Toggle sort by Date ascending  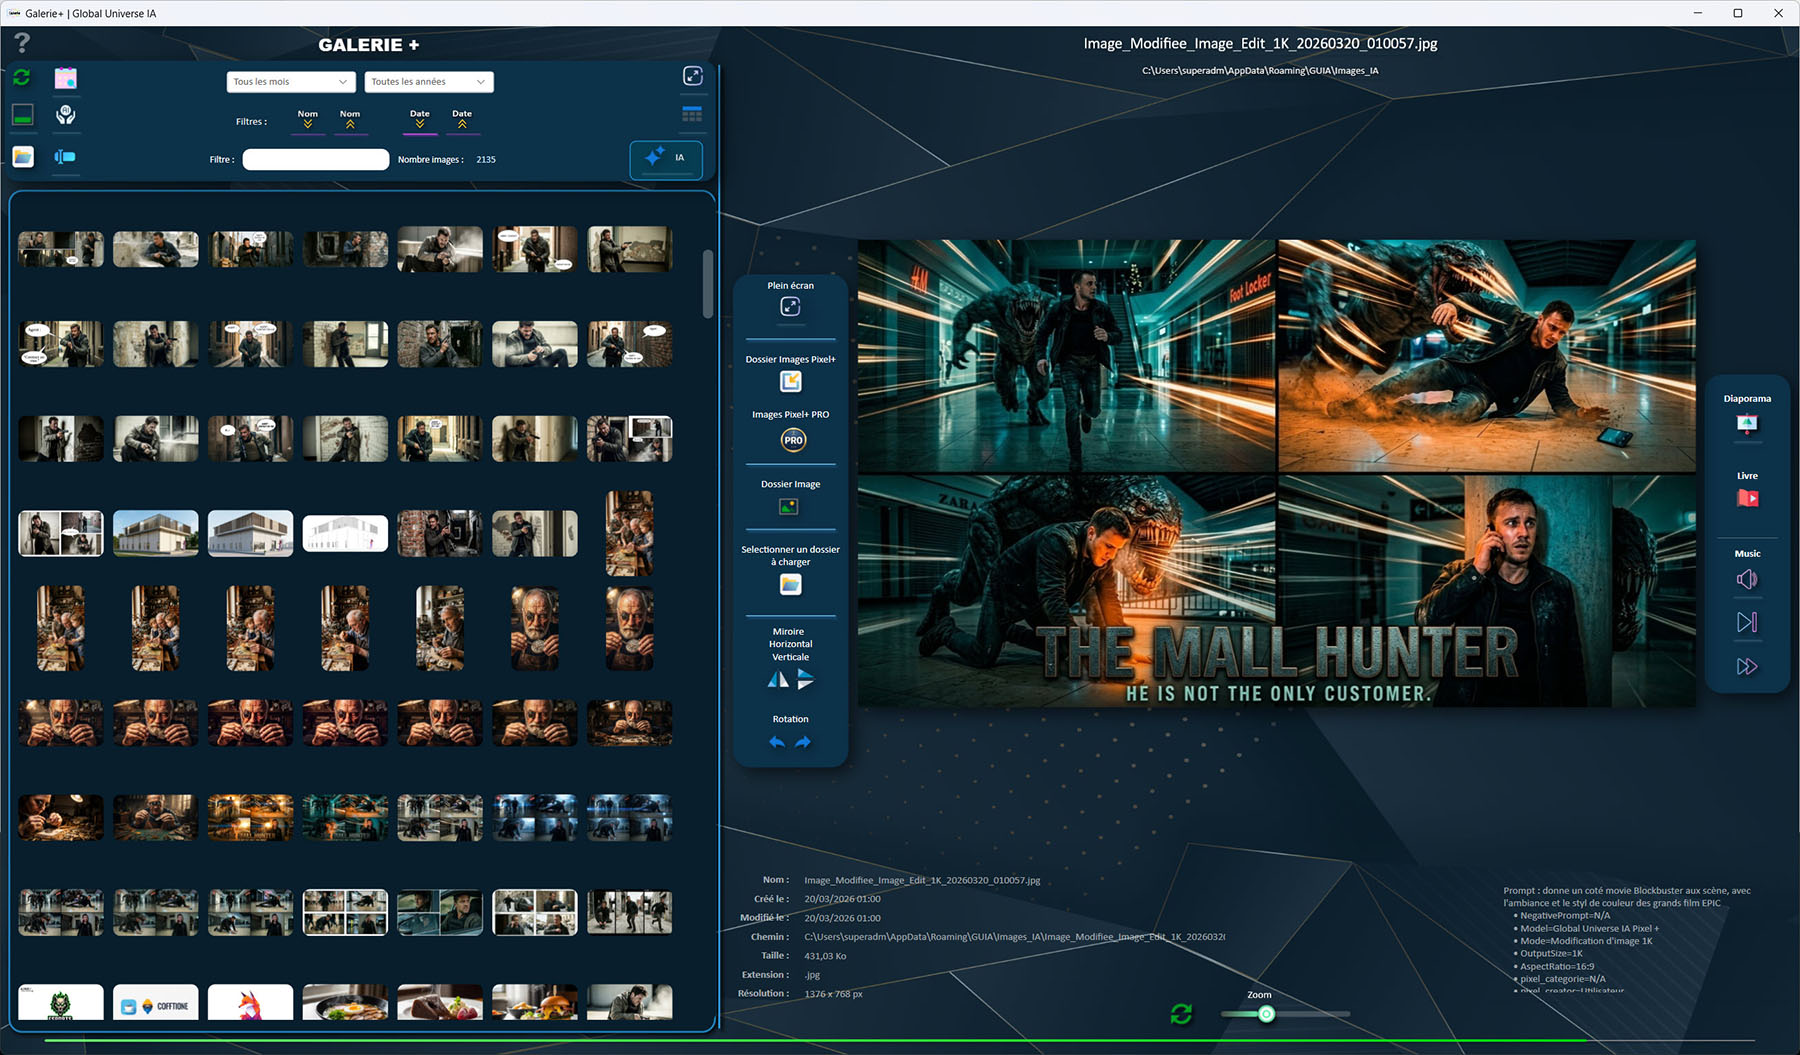462,119
